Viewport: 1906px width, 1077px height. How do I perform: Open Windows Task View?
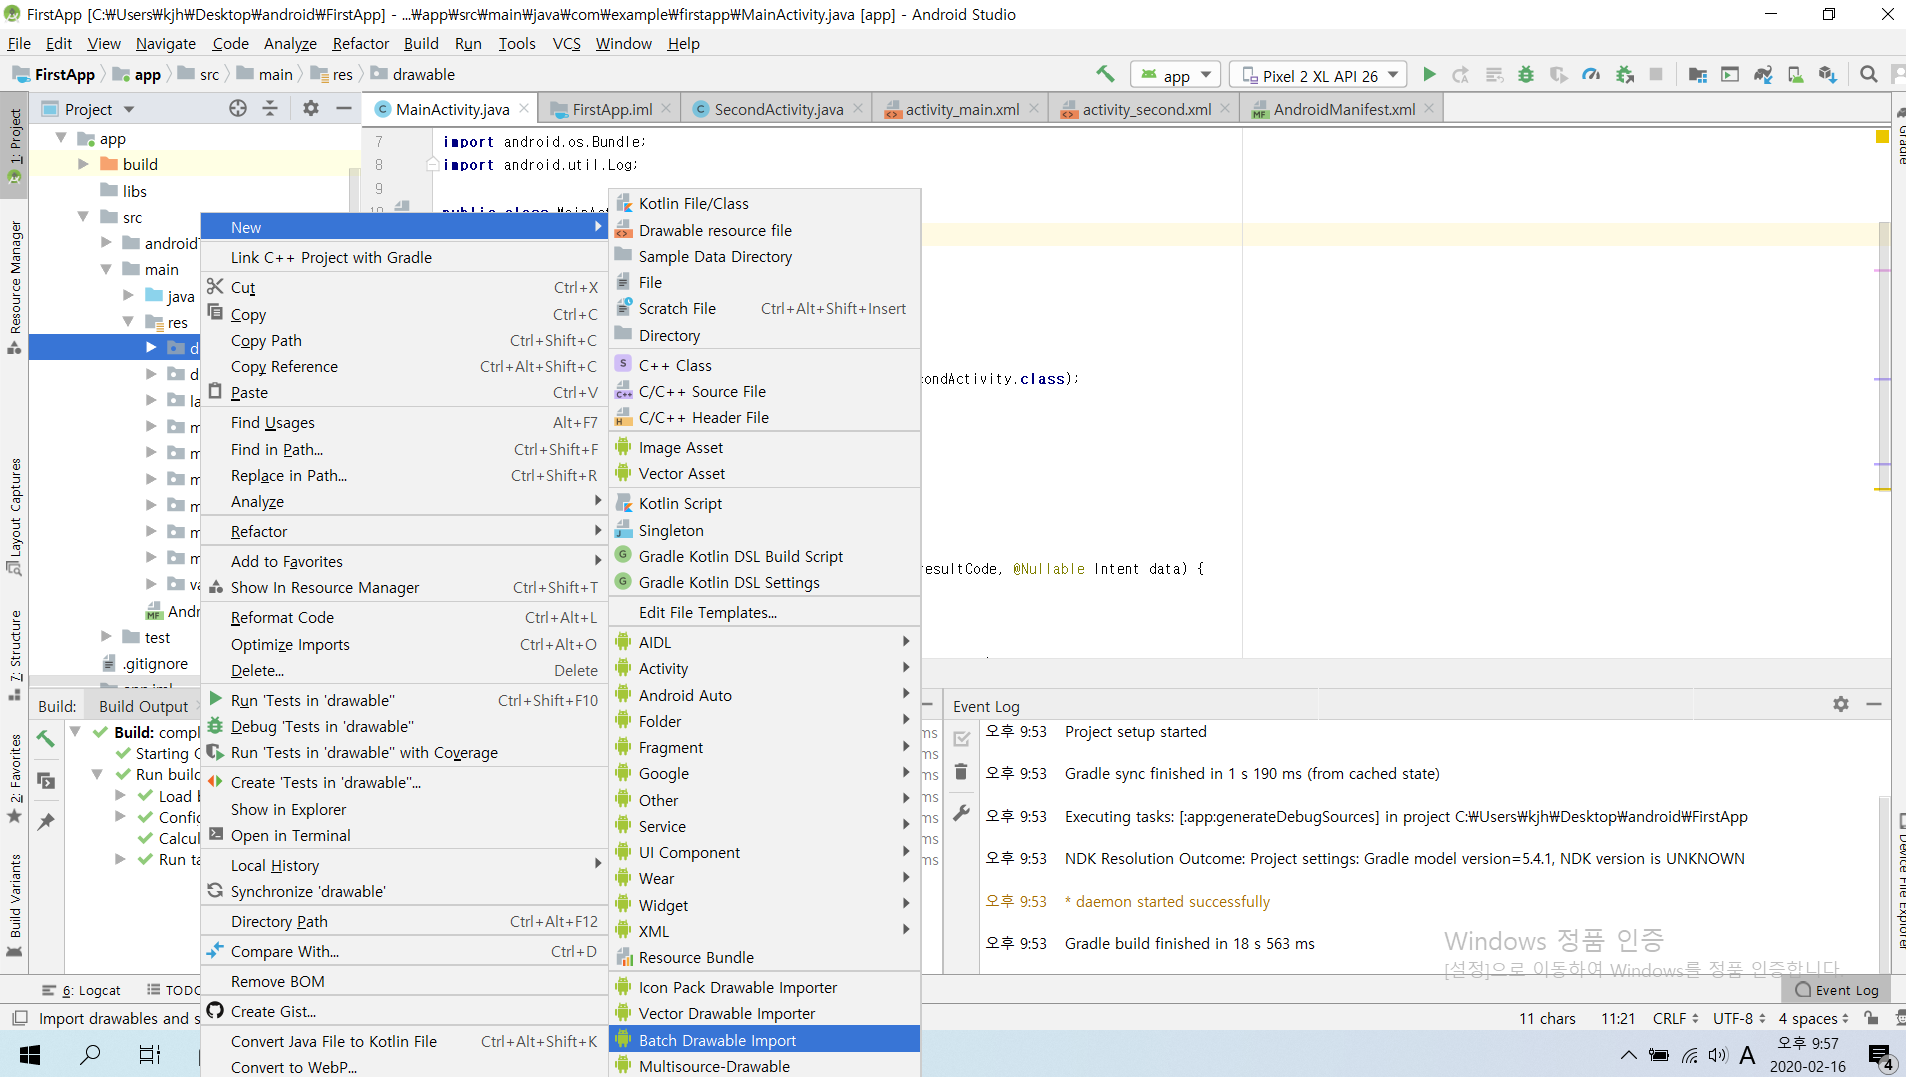pyautogui.click(x=150, y=1054)
